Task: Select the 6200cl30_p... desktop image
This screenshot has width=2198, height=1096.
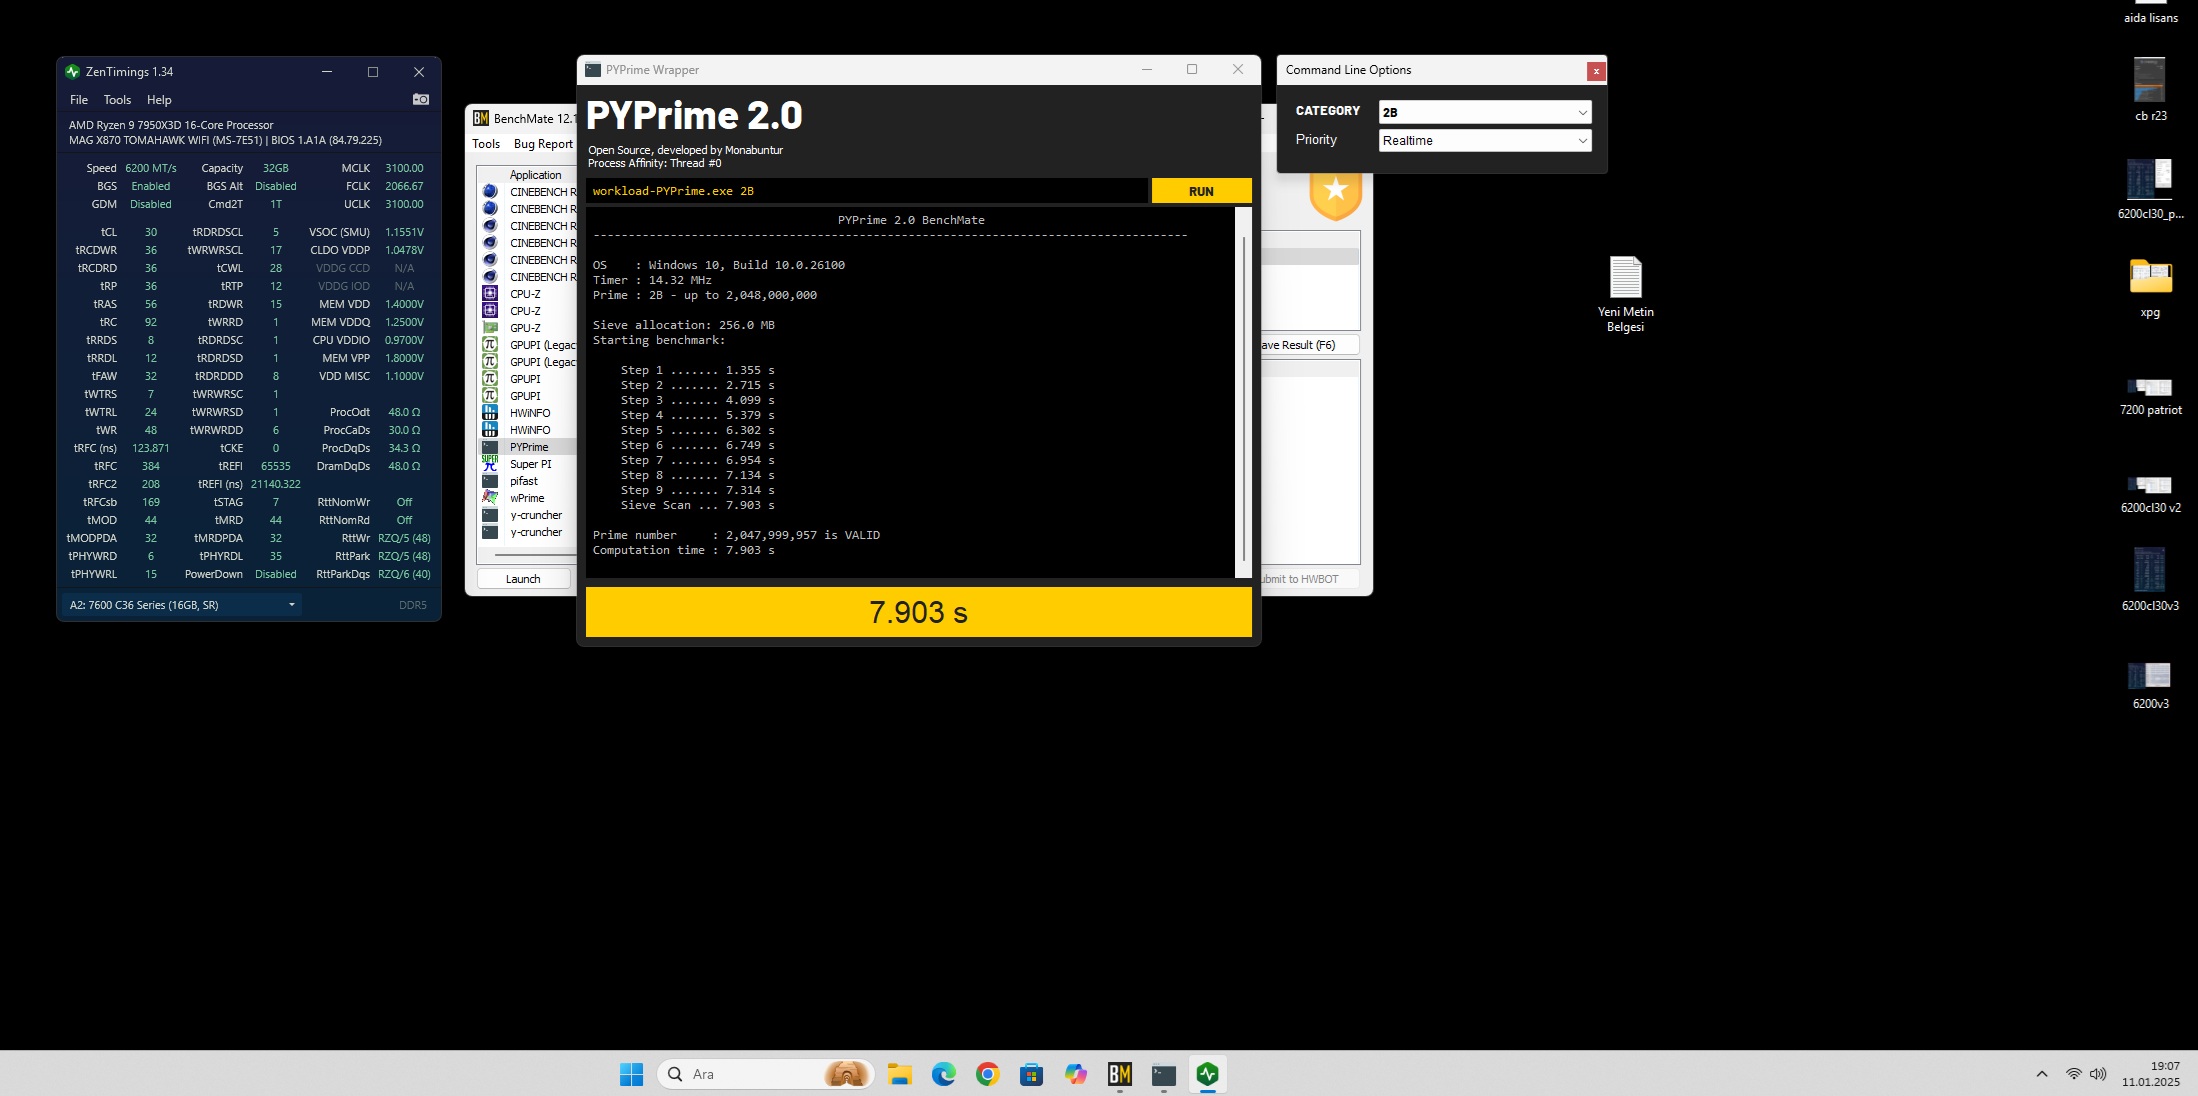Action: click(x=2150, y=189)
